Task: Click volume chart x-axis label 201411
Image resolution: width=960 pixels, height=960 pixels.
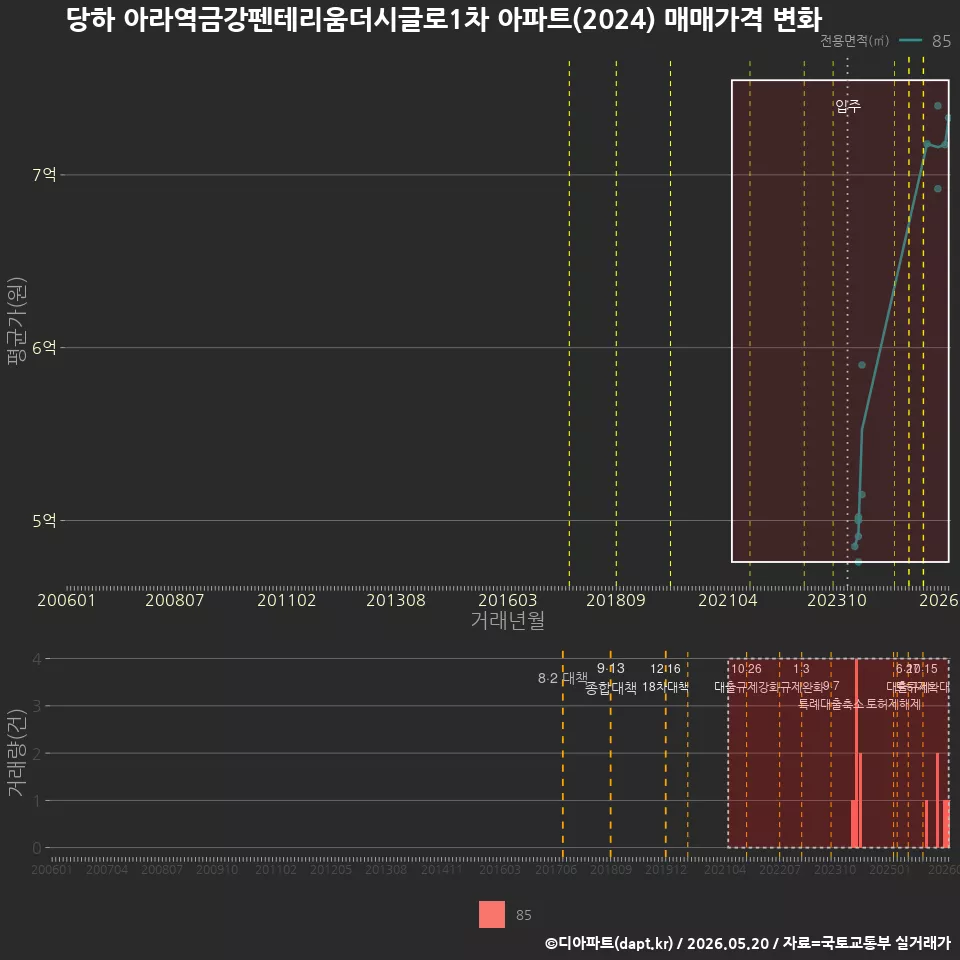Action: click(441, 869)
